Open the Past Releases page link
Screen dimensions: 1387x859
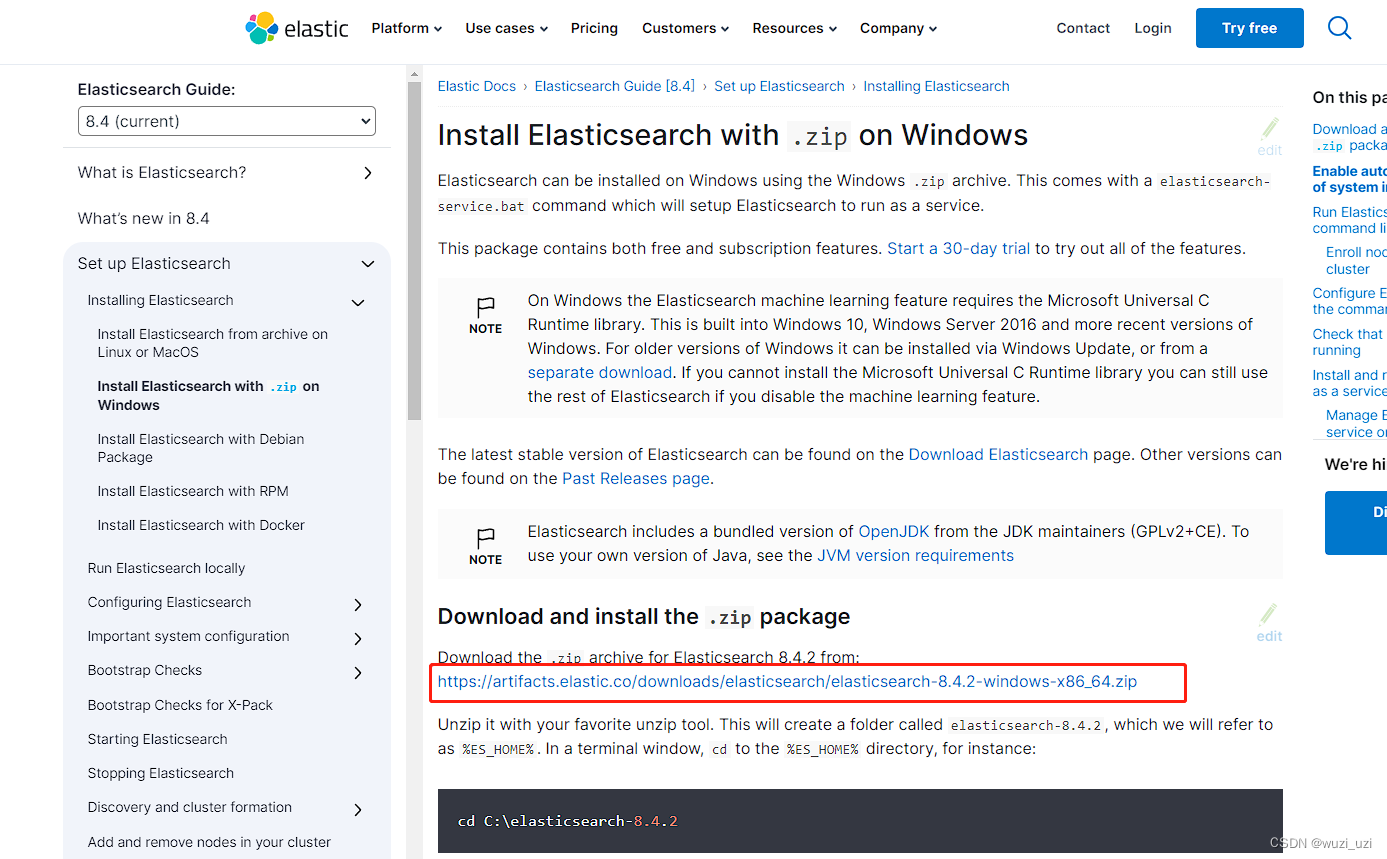click(x=634, y=478)
